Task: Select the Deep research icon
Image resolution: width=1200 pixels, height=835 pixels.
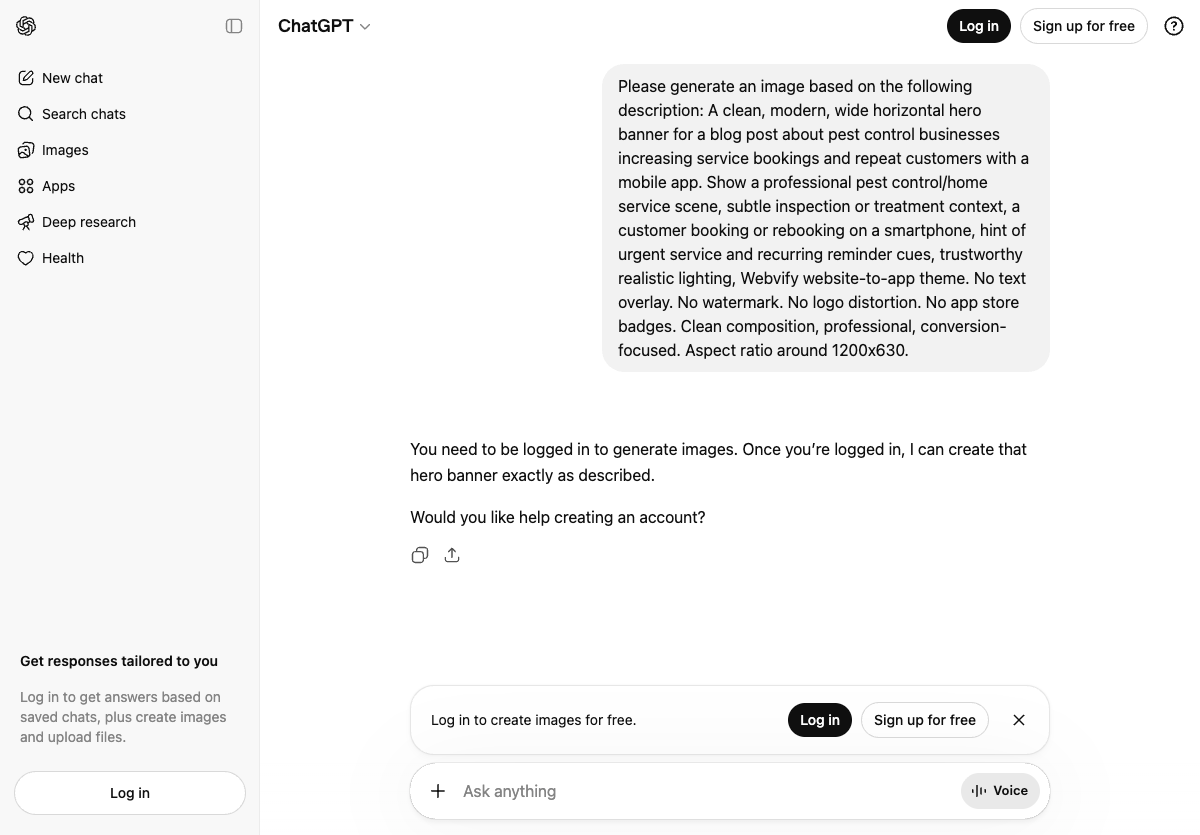Action: pyautogui.click(x=26, y=222)
